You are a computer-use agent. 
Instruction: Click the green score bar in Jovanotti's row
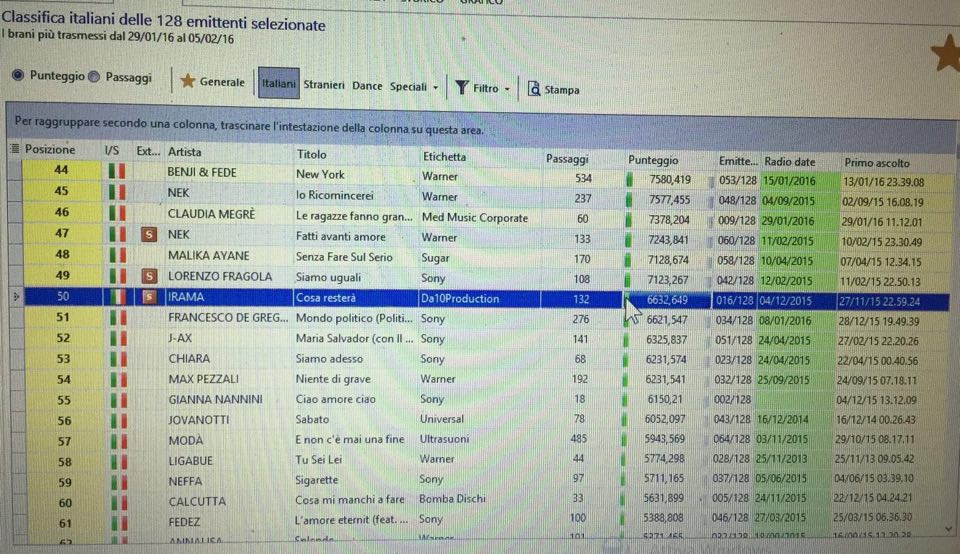(629, 420)
